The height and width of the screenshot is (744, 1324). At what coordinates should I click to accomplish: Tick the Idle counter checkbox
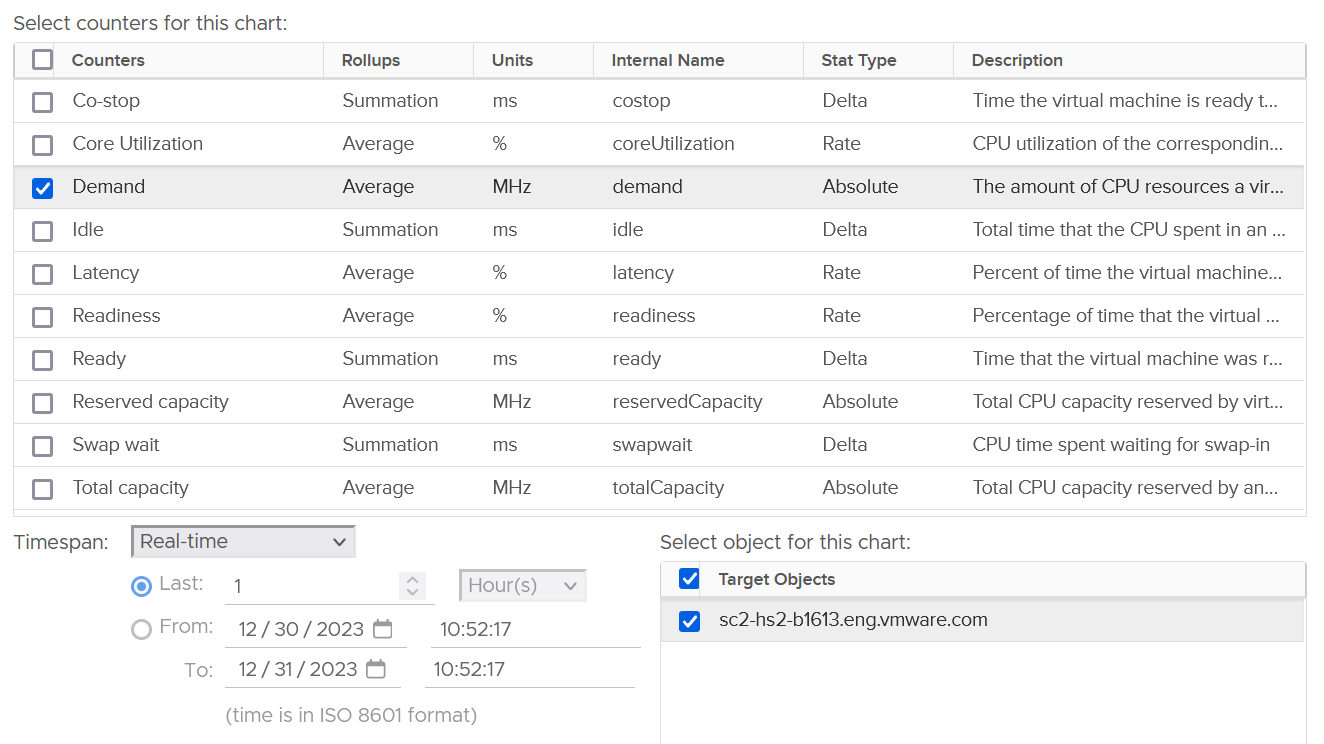(42, 231)
